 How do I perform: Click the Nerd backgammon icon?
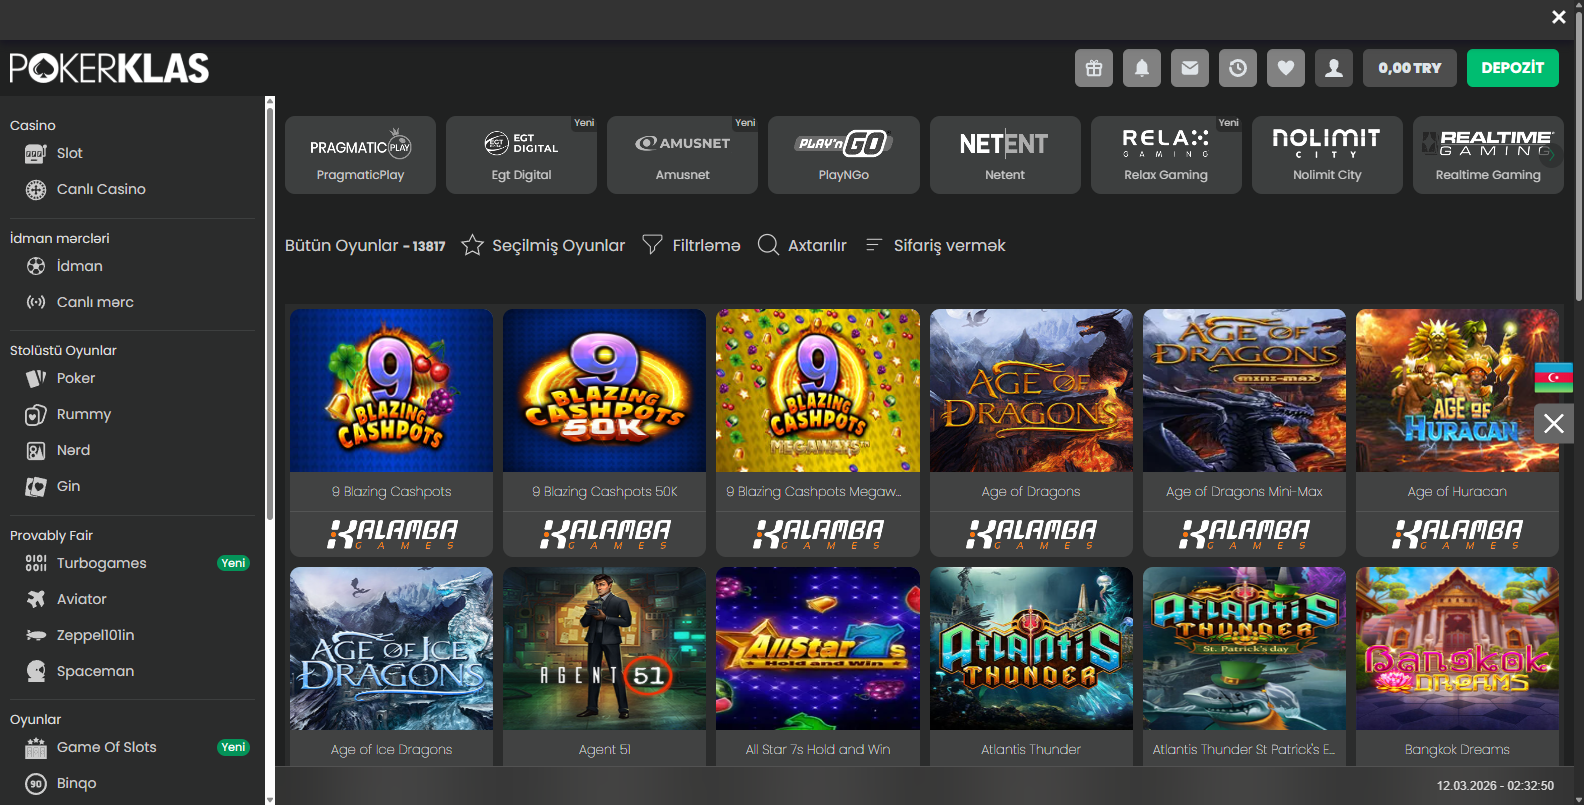tap(36, 451)
